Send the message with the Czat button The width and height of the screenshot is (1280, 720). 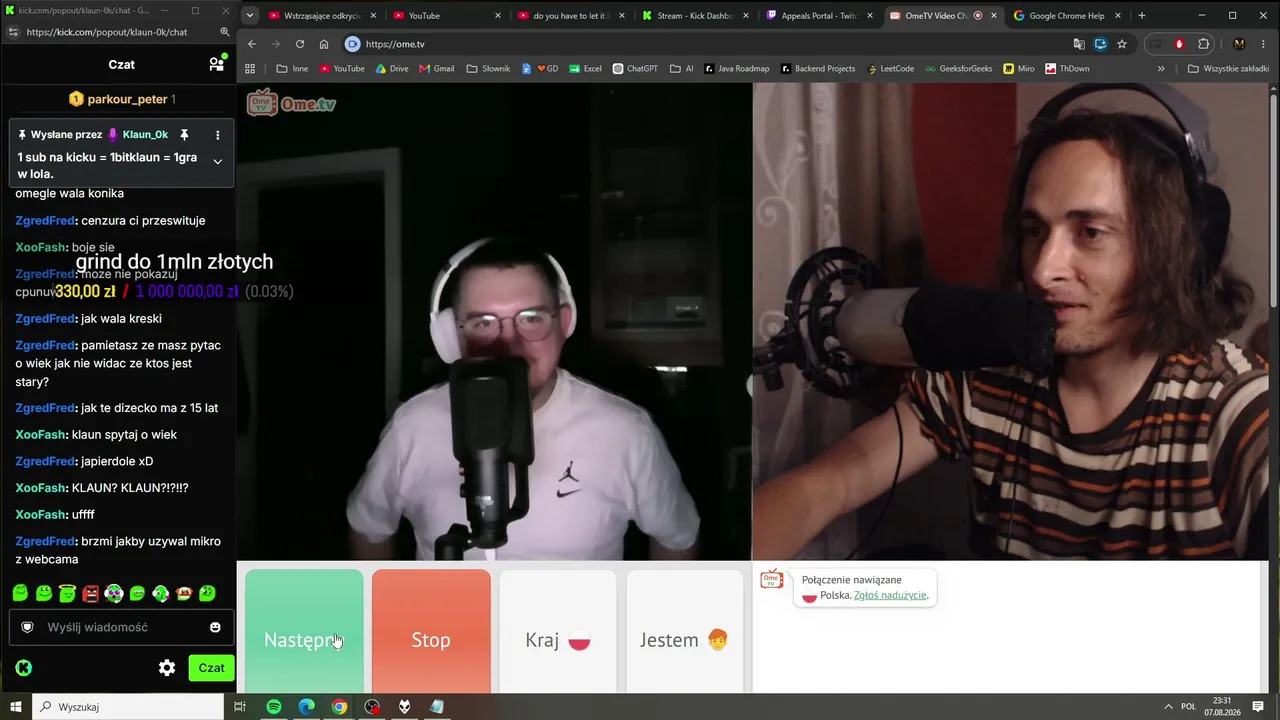(211, 668)
